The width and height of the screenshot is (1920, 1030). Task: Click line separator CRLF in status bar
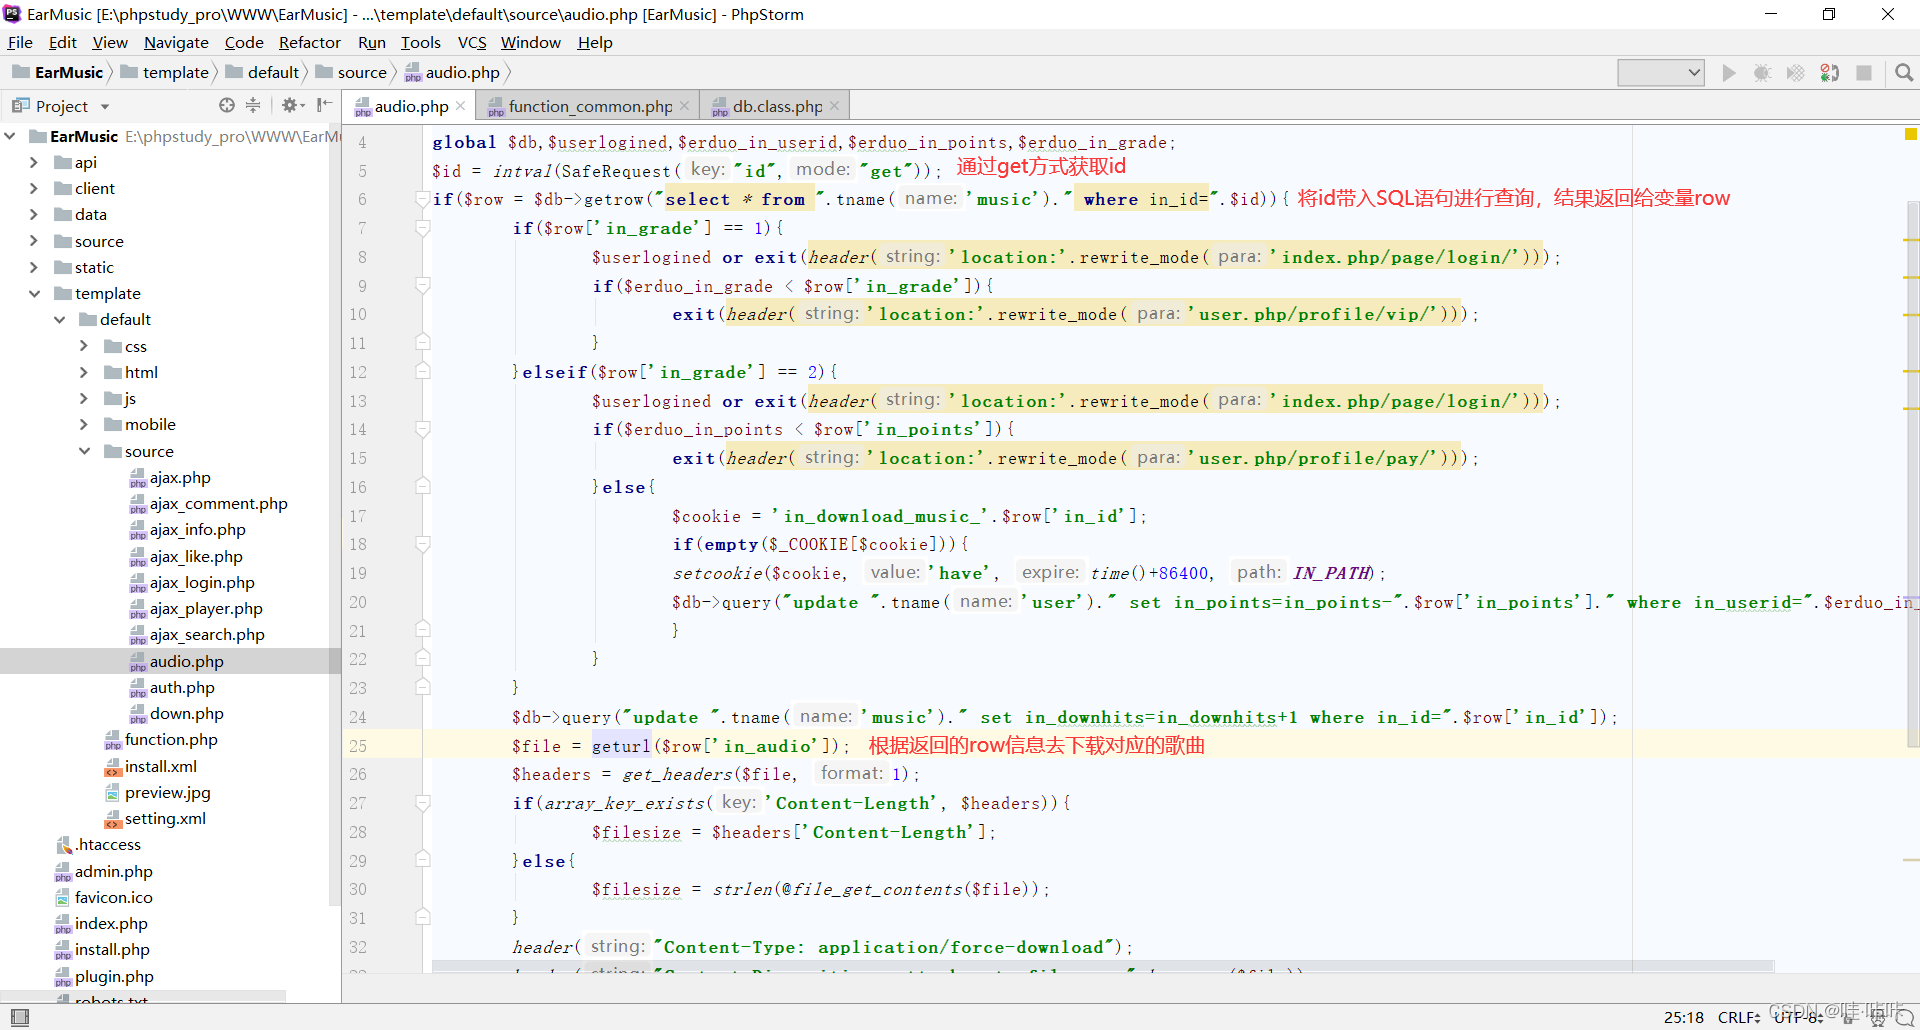coord(1738,1017)
